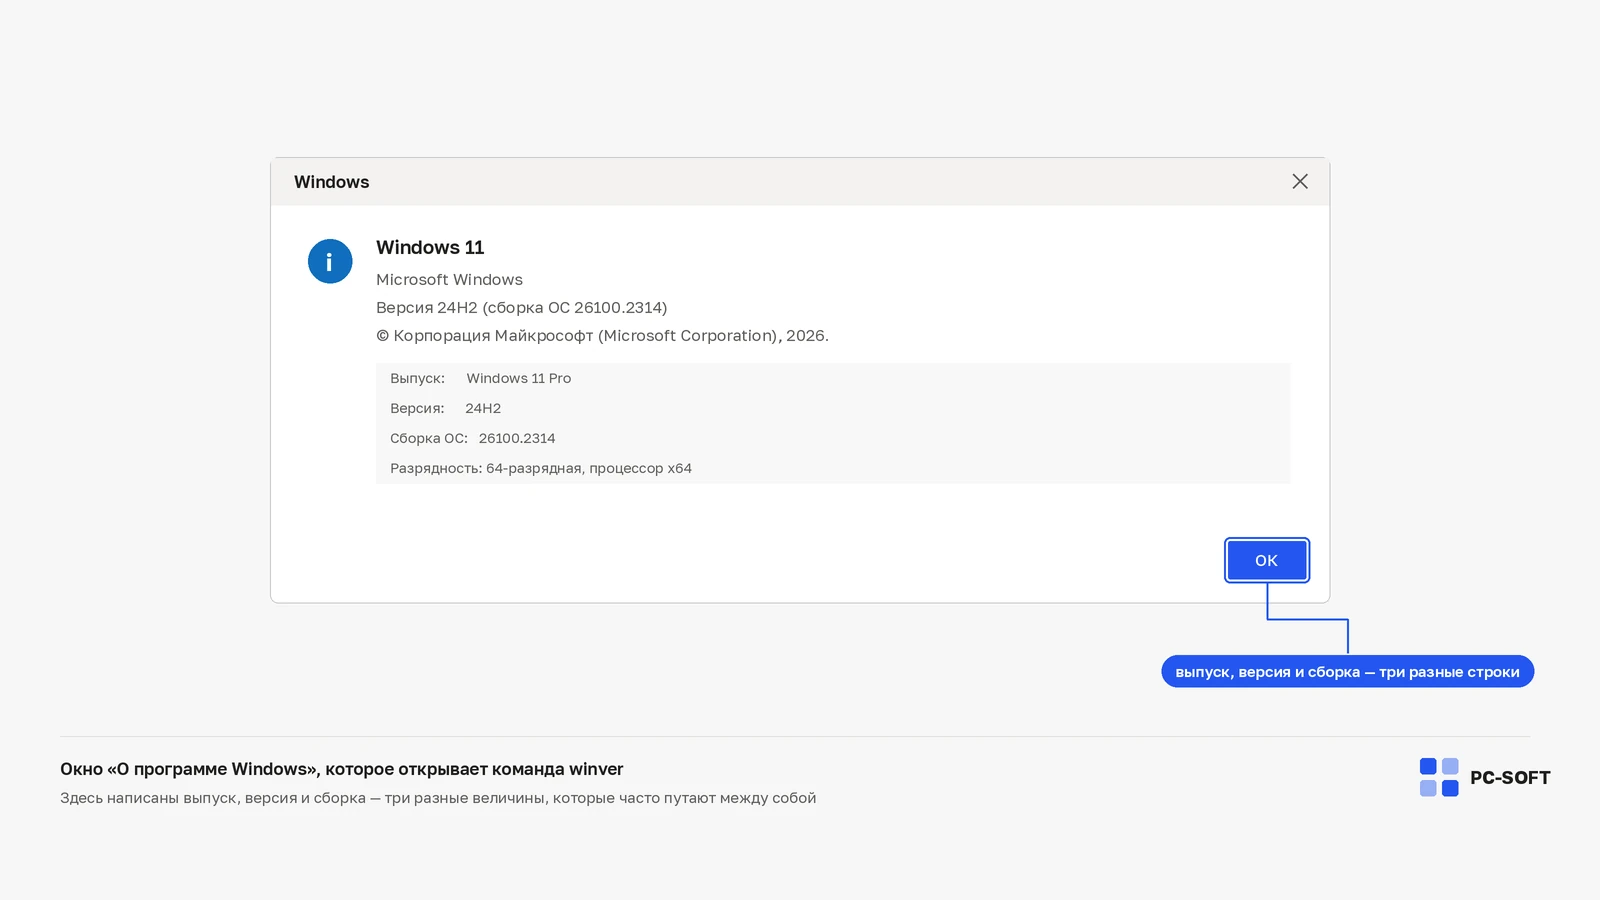Click the "Сборка ОС: 26100.2314" row

click(x=833, y=438)
